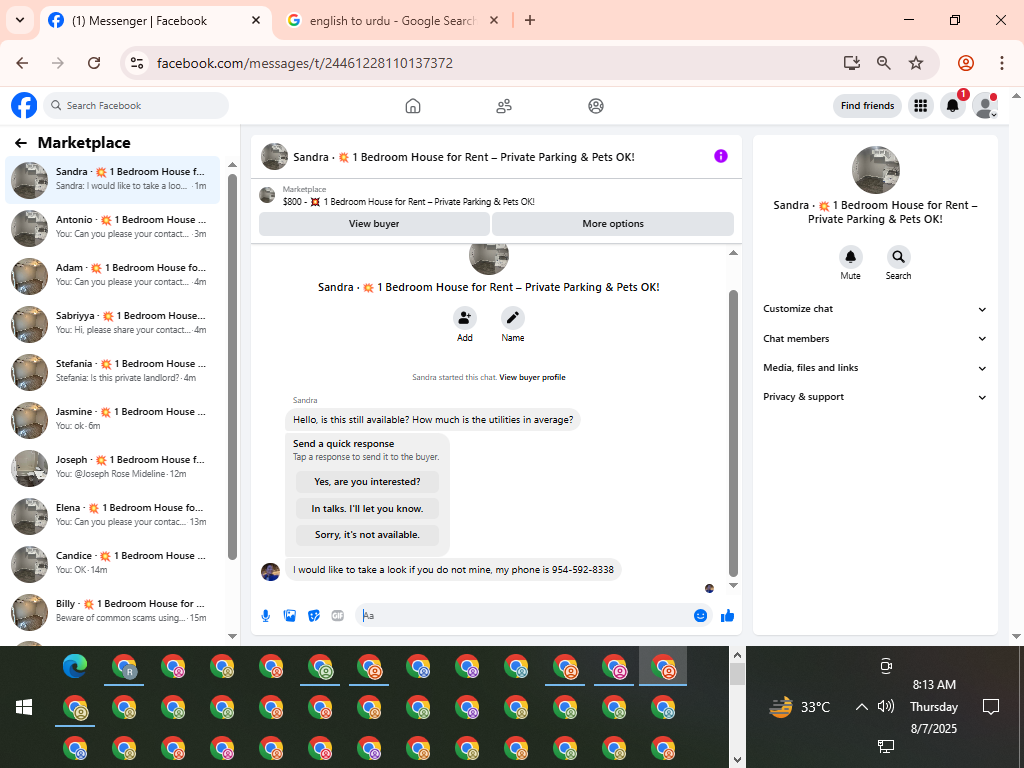Viewport: 1024px width, 768px height.
Task: Choose a GIF in the composer
Action: click(x=338, y=616)
